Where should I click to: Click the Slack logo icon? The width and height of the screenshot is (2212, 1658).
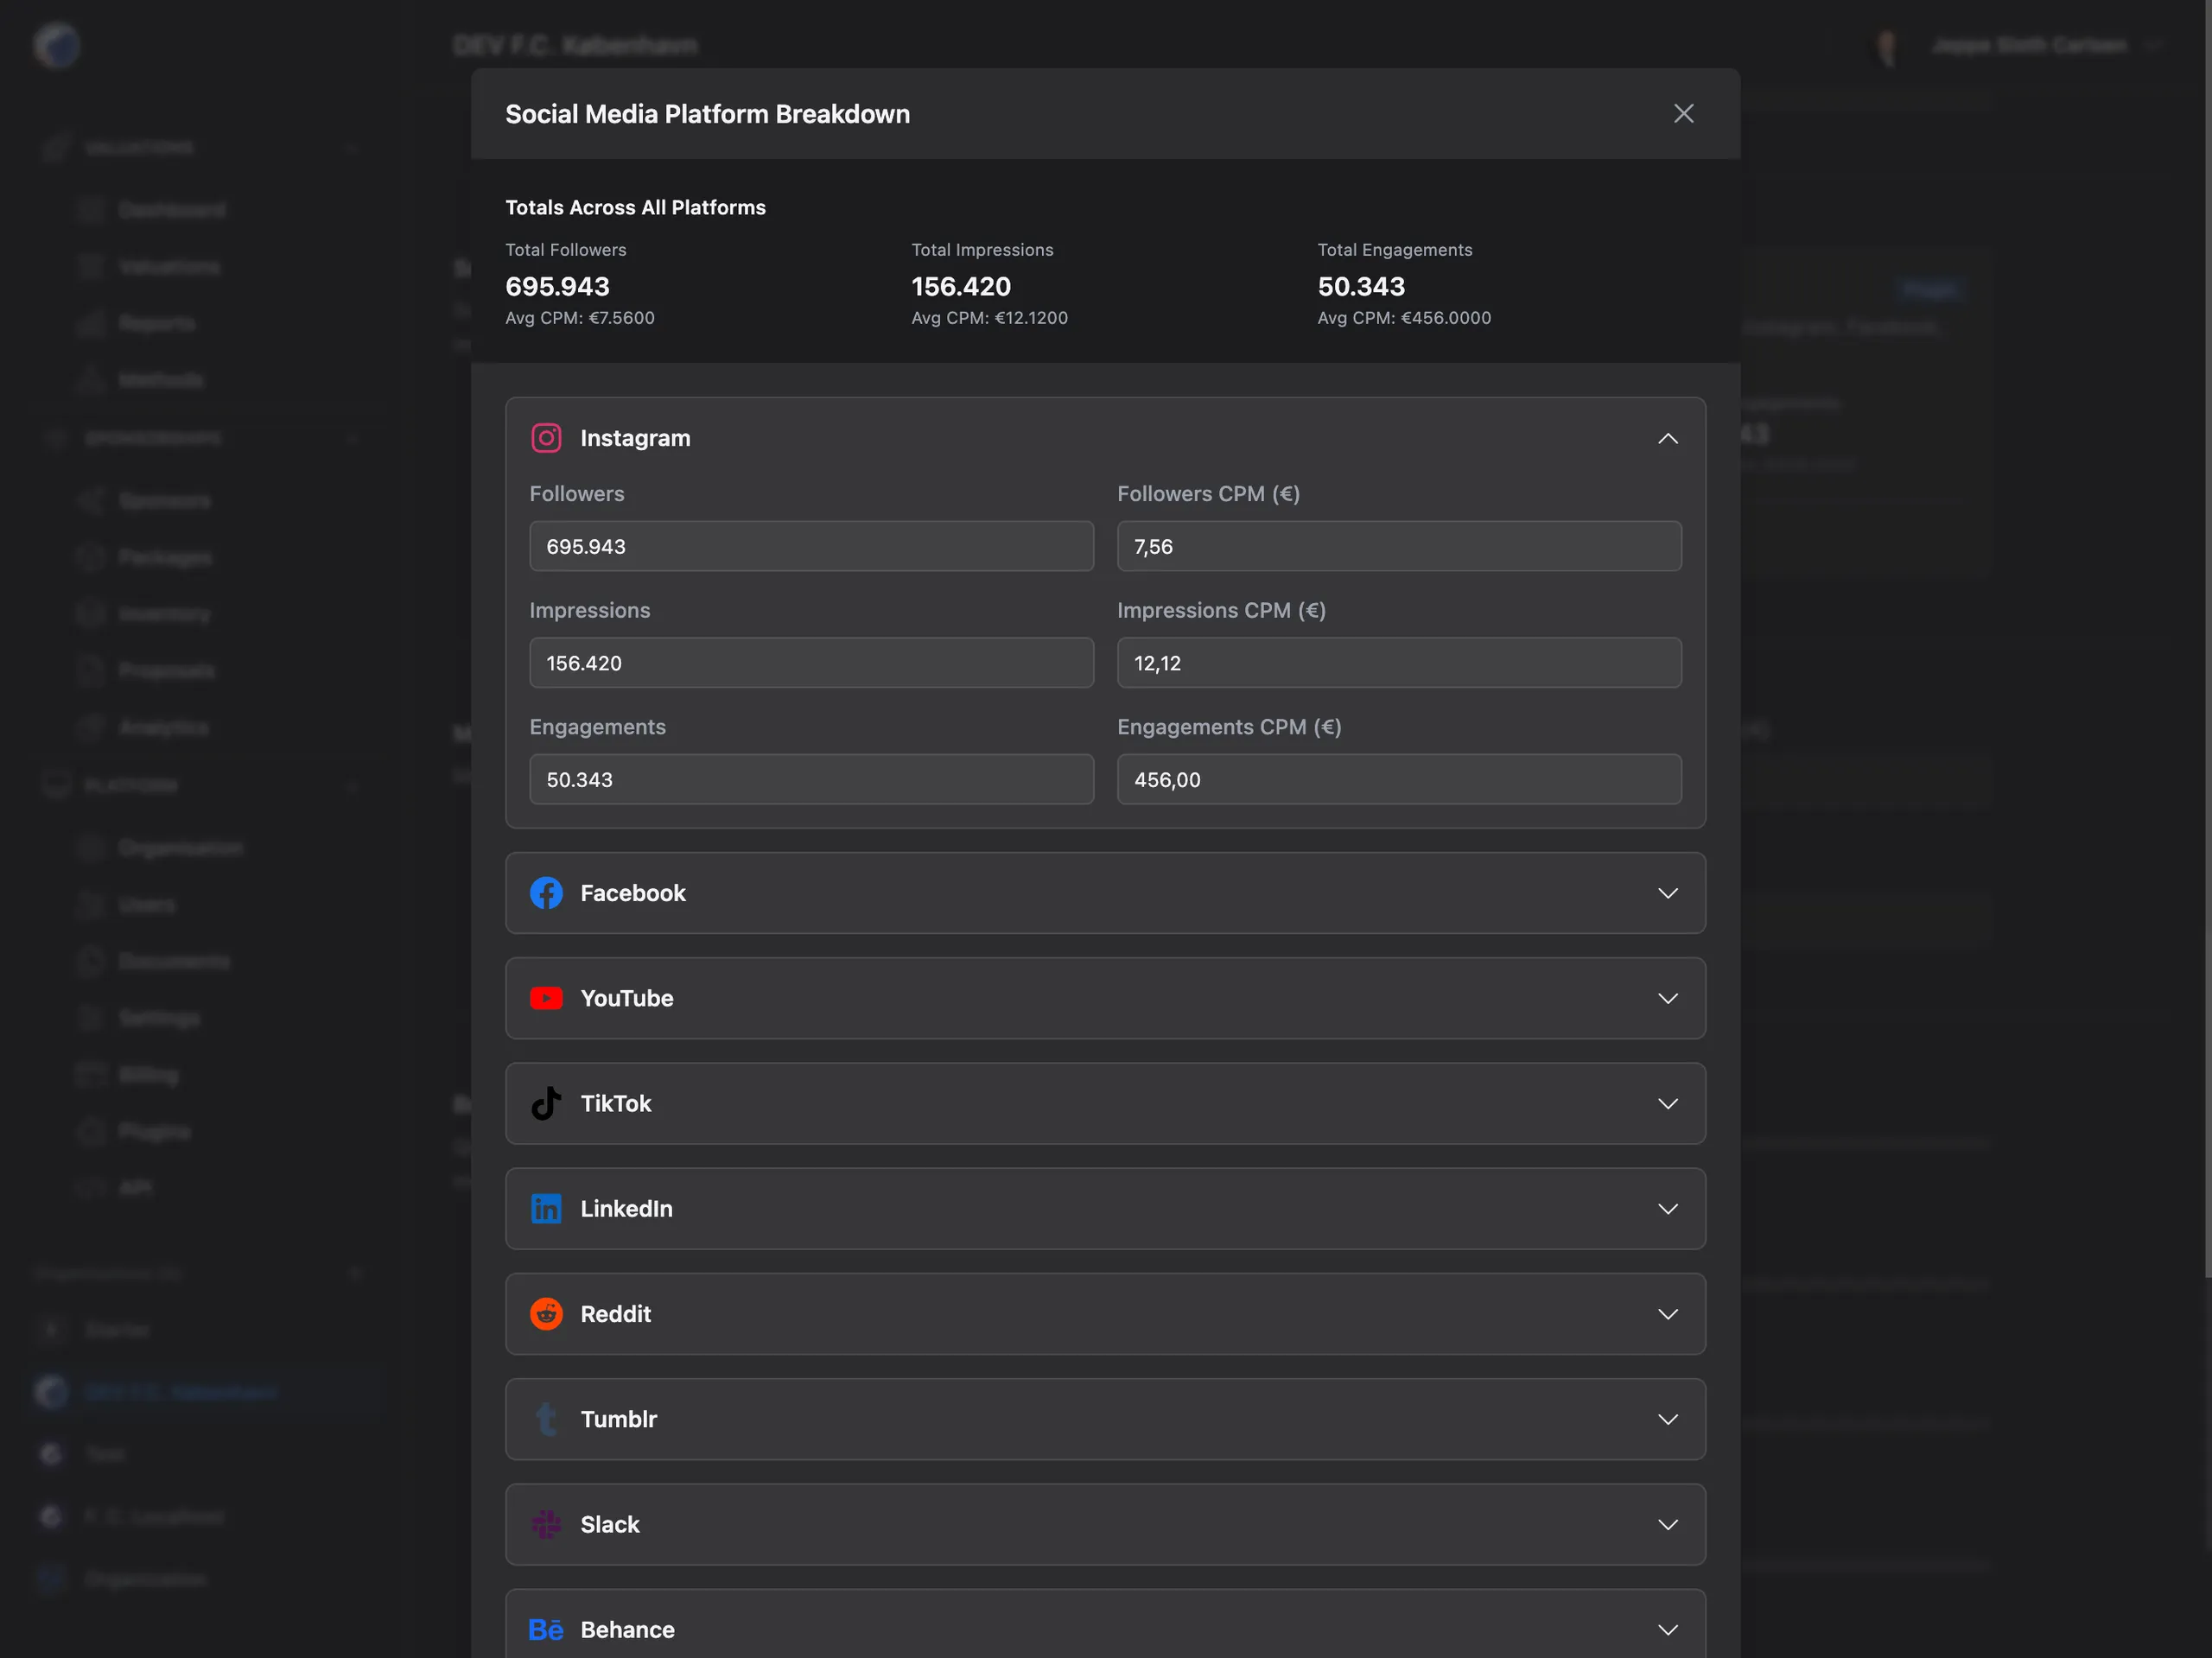click(546, 1524)
